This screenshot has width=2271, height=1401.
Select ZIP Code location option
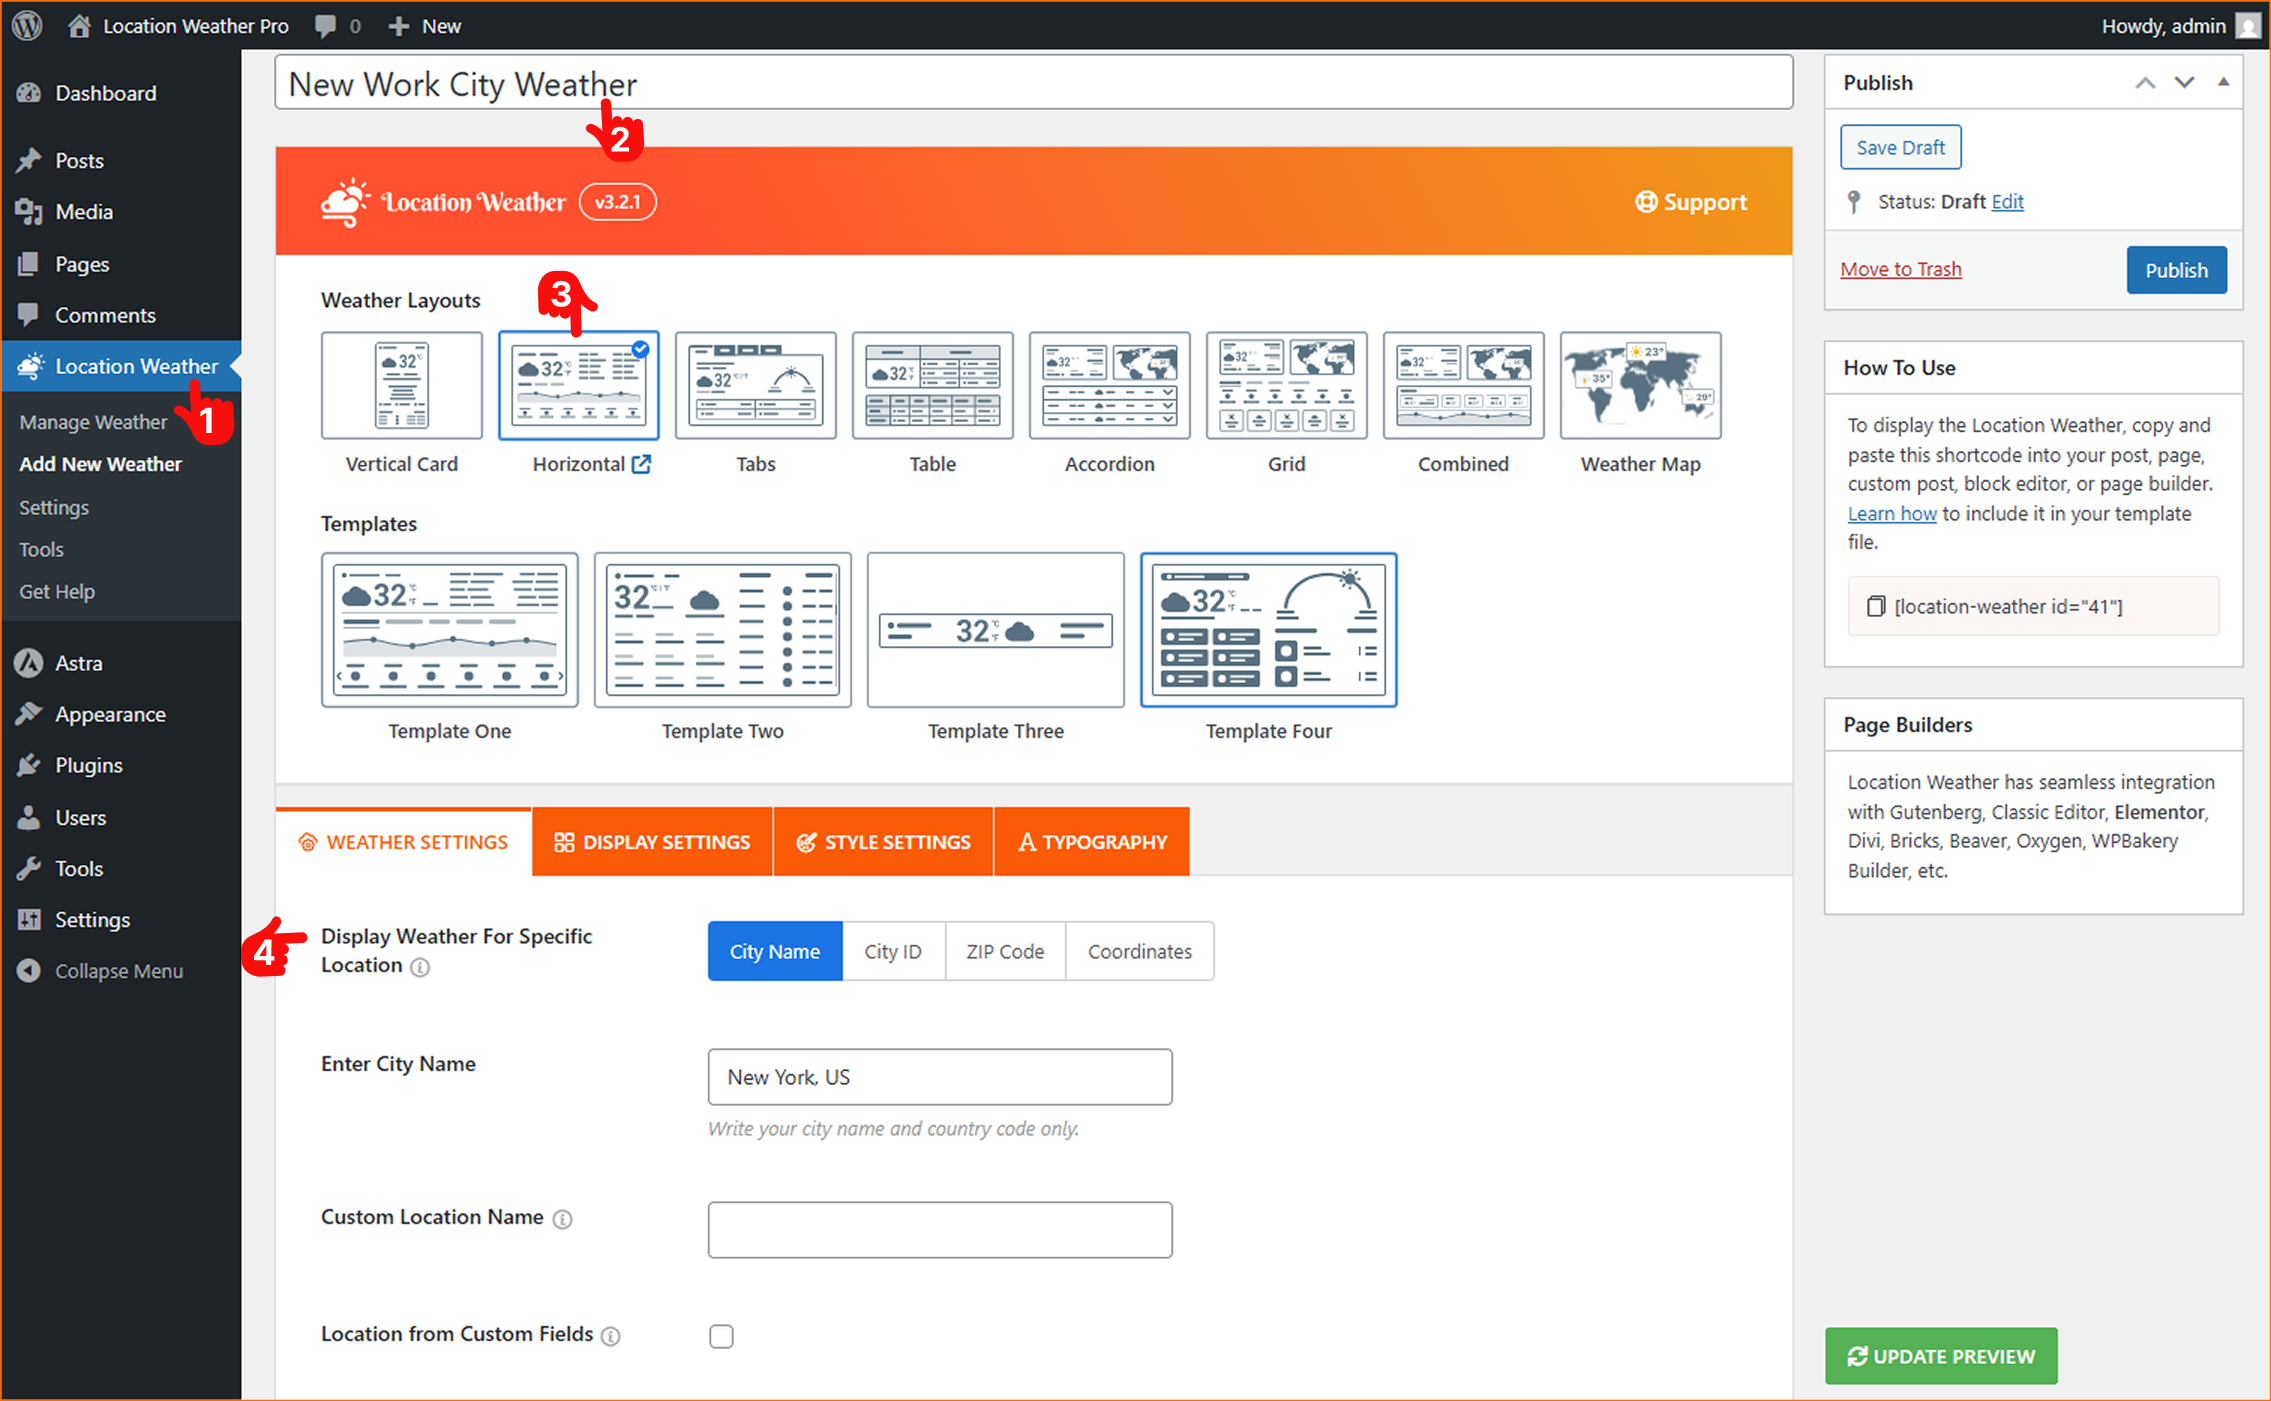[1005, 951]
